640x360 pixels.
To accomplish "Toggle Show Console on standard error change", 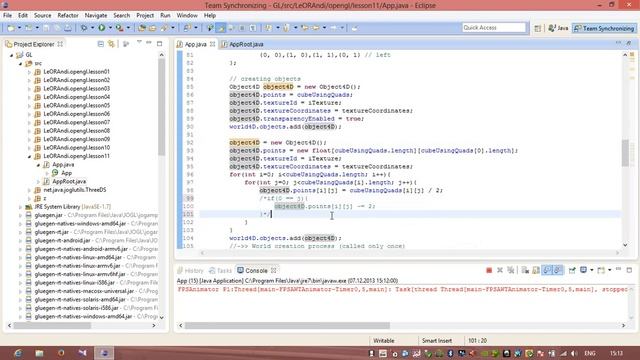I will pos(558,270).
